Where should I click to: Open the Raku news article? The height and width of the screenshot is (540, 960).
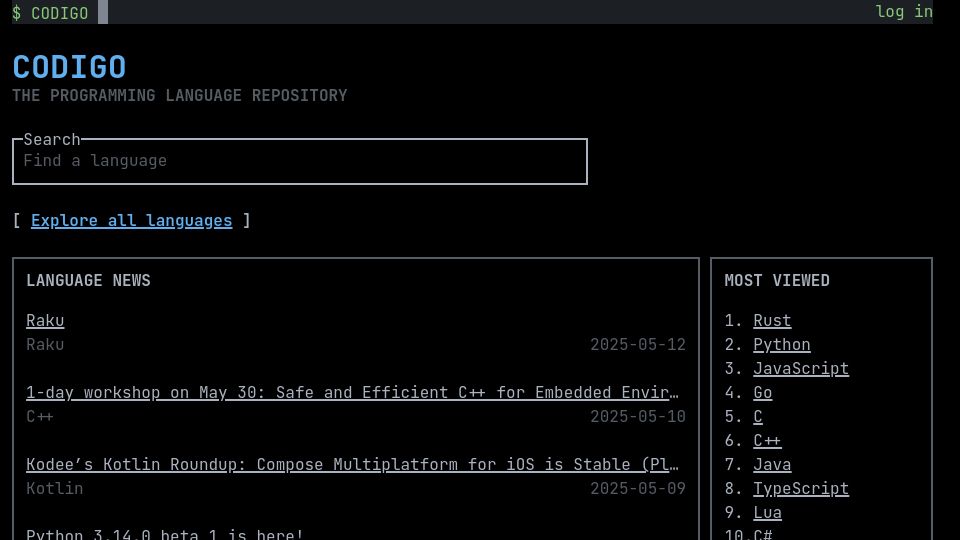pyautogui.click(x=45, y=320)
